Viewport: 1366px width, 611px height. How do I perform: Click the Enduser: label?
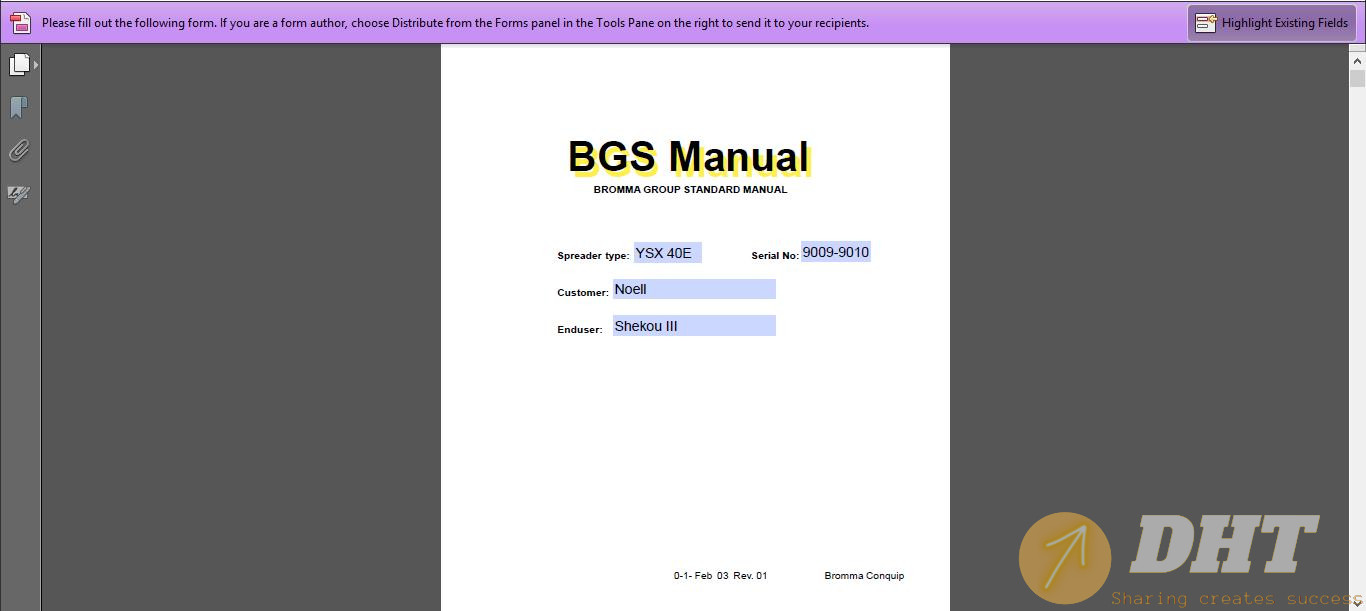coord(580,330)
